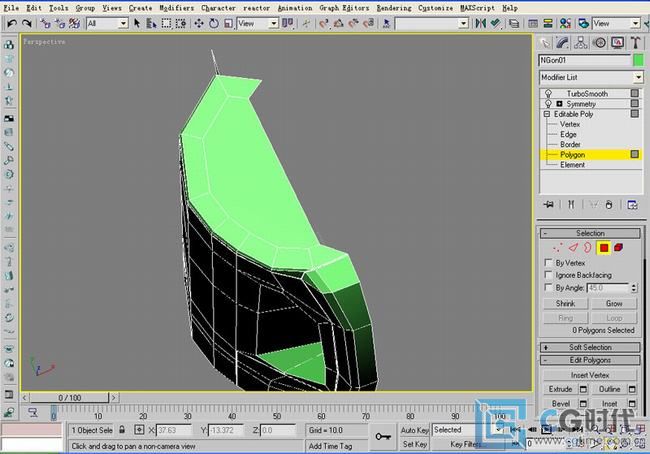Viewport: 650px width, 454px height.
Task: Open the Motion command panel tab
Action: pyautogui.click(x=599, y=43)
